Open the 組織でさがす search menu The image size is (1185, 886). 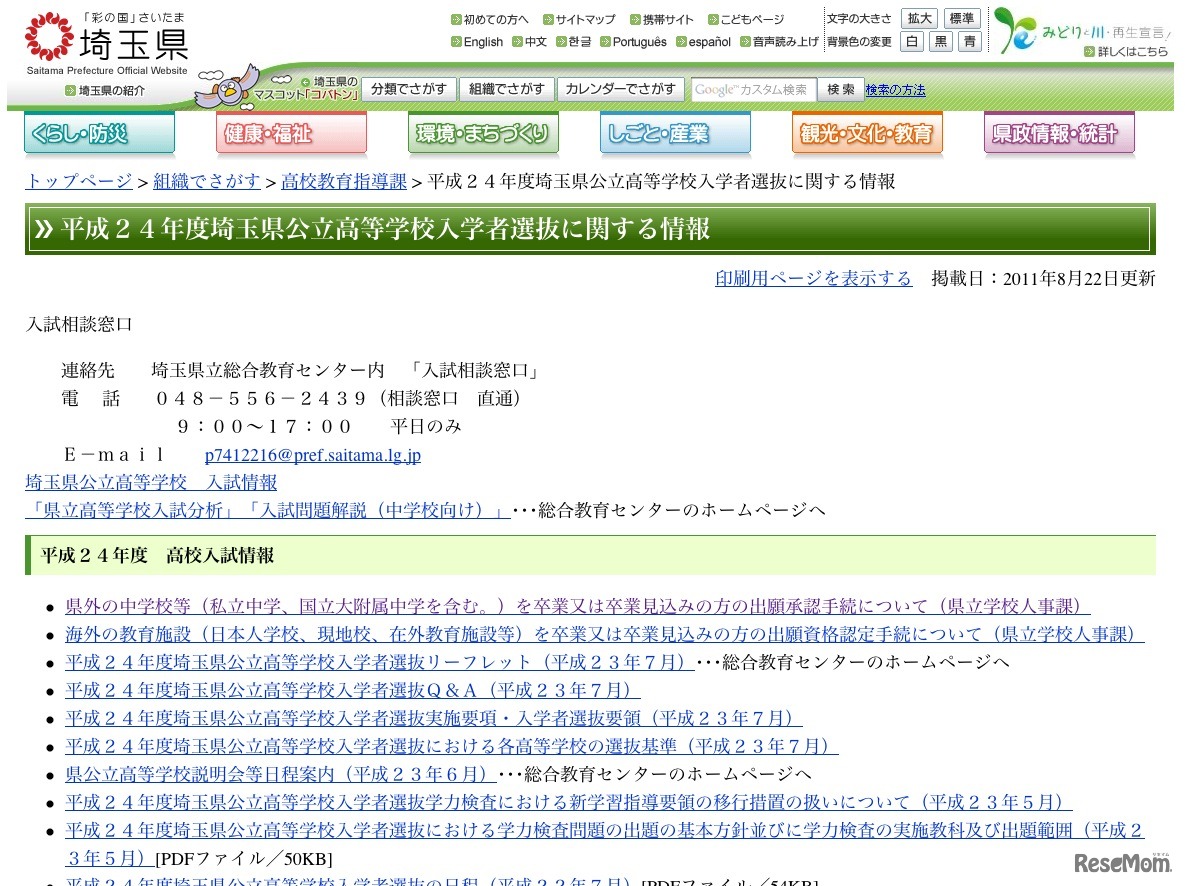point(506,88)
